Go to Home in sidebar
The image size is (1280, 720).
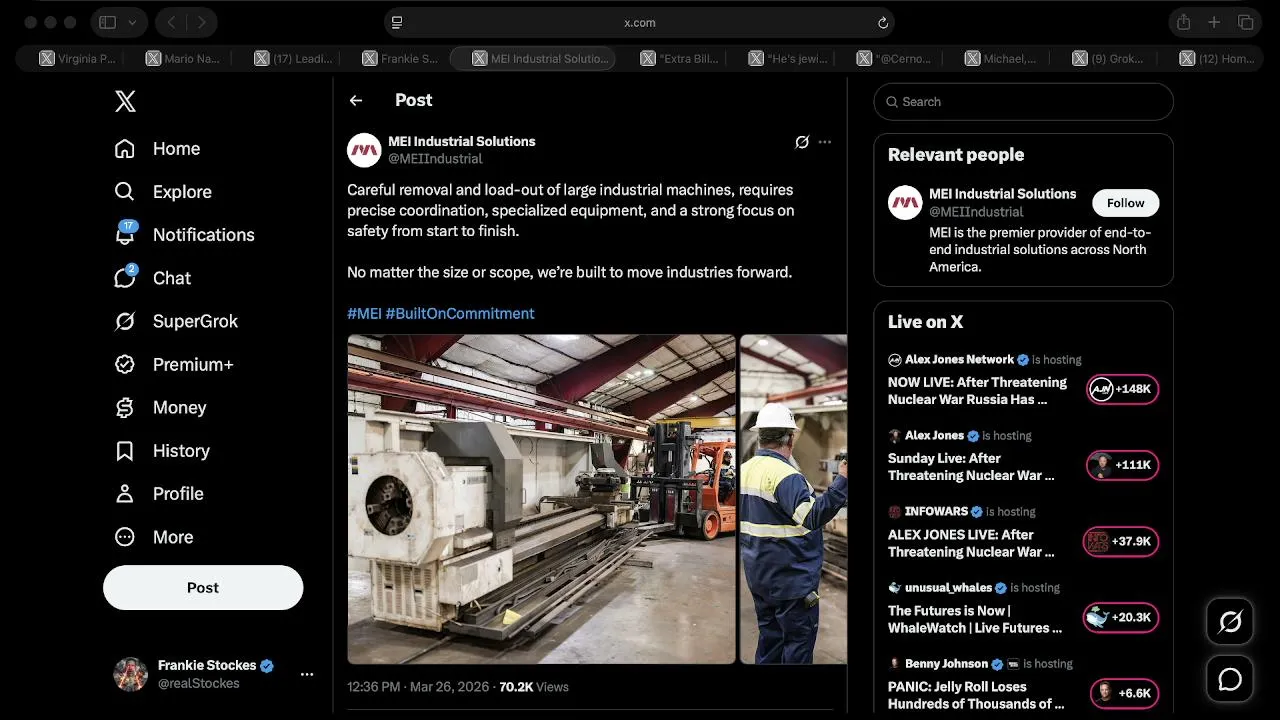pyautogui.click(x=157, y=149)
